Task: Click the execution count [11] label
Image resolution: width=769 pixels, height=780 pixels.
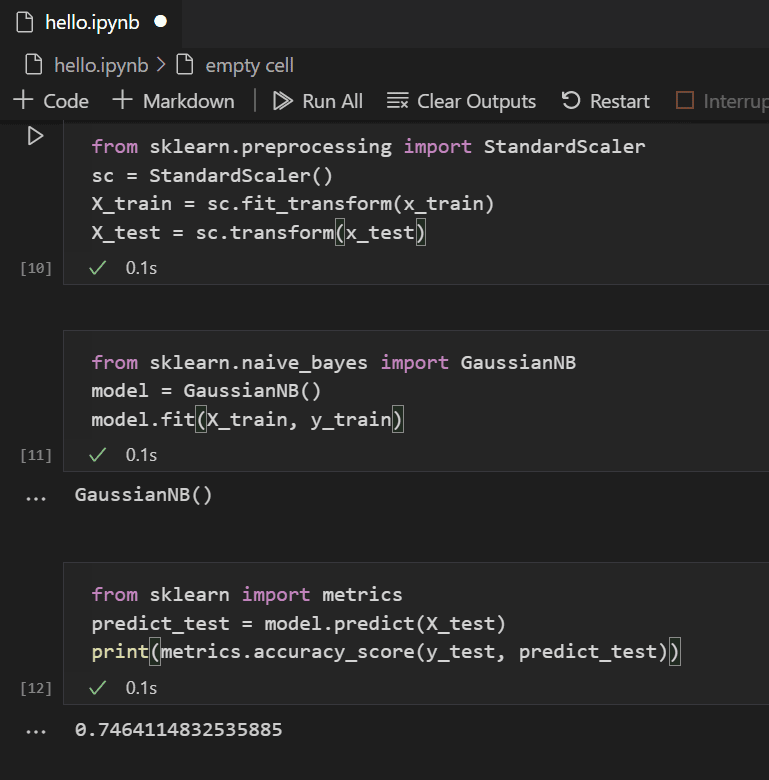Action: coord(36,455)
